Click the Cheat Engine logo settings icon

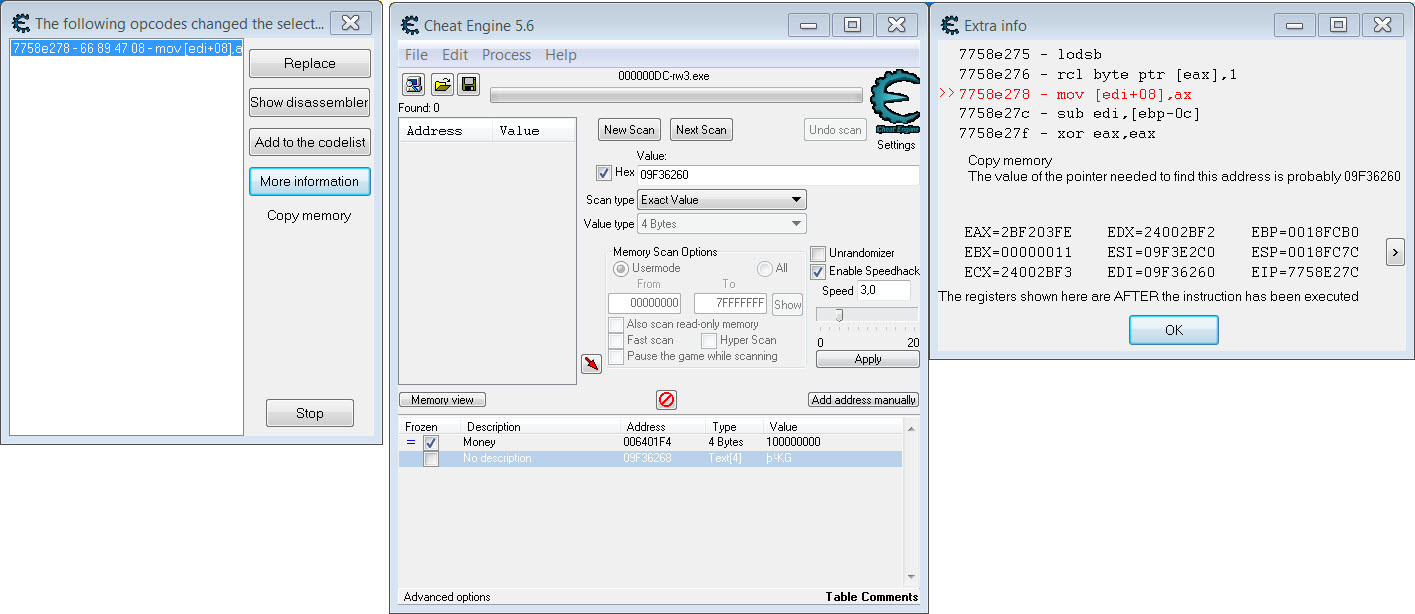point(895,102)
